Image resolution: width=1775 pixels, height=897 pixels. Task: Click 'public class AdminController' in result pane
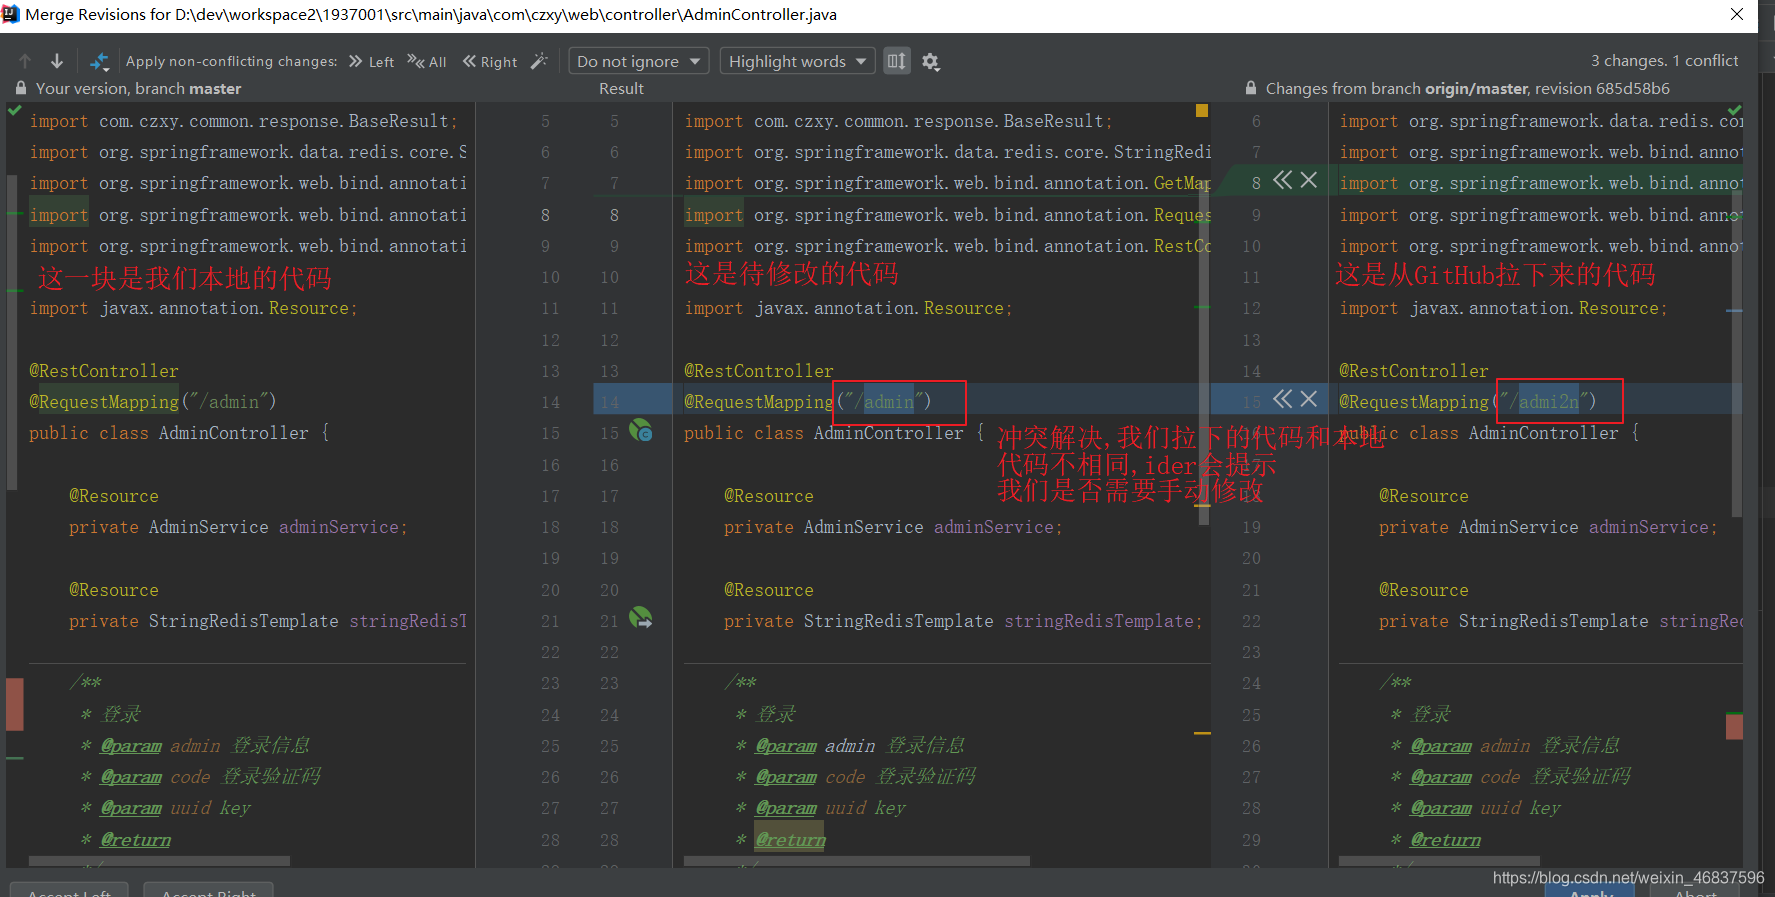point(824,433)
